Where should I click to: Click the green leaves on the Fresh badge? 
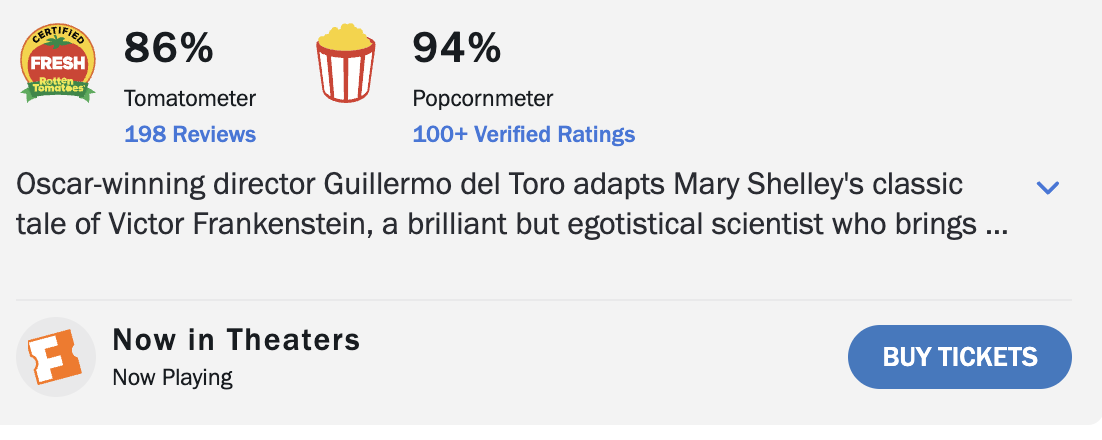[x=35, y=94]
